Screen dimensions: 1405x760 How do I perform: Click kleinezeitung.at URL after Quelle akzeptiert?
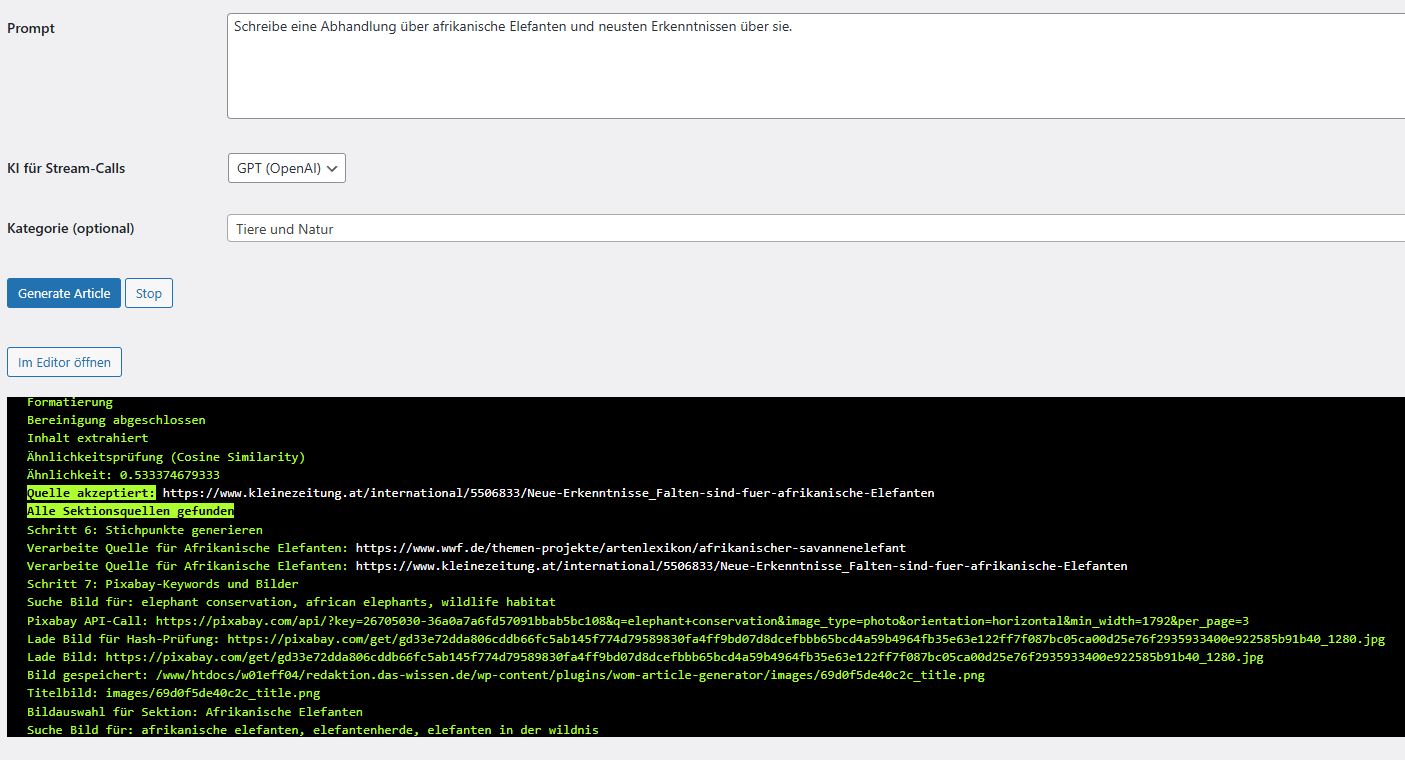tap(548, 493)
